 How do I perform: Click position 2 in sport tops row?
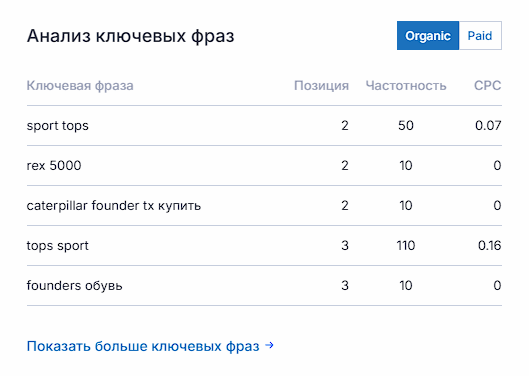pyautogui.click(x=345, y=126)
